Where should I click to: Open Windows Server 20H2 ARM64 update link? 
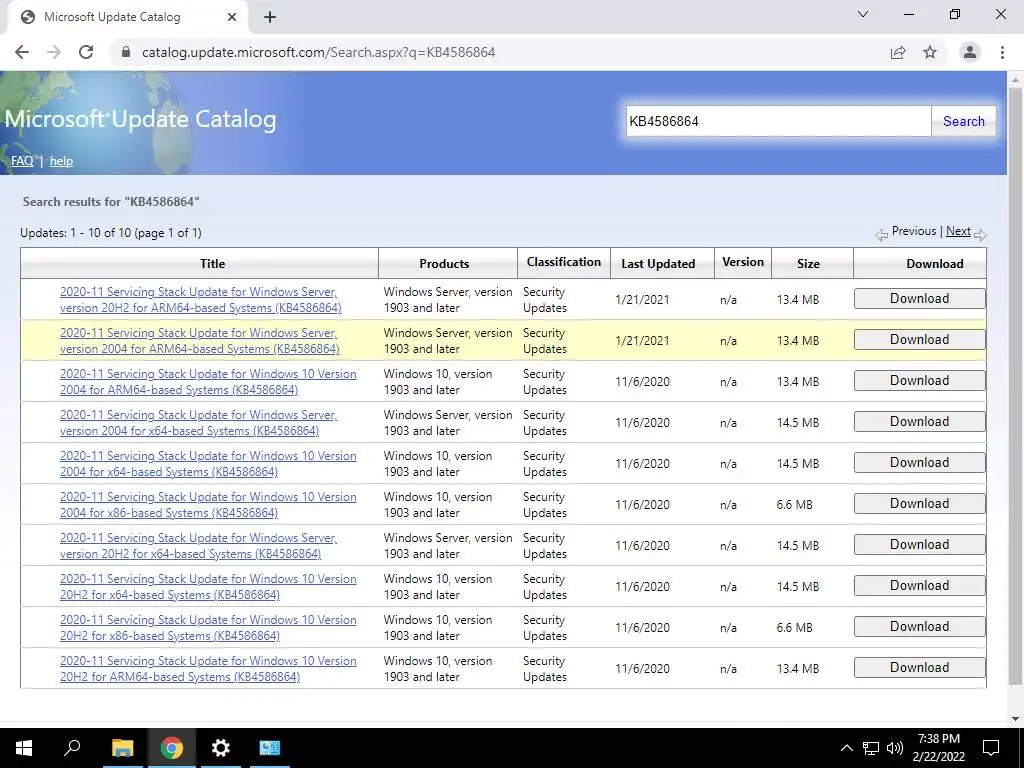pos(200,300)
